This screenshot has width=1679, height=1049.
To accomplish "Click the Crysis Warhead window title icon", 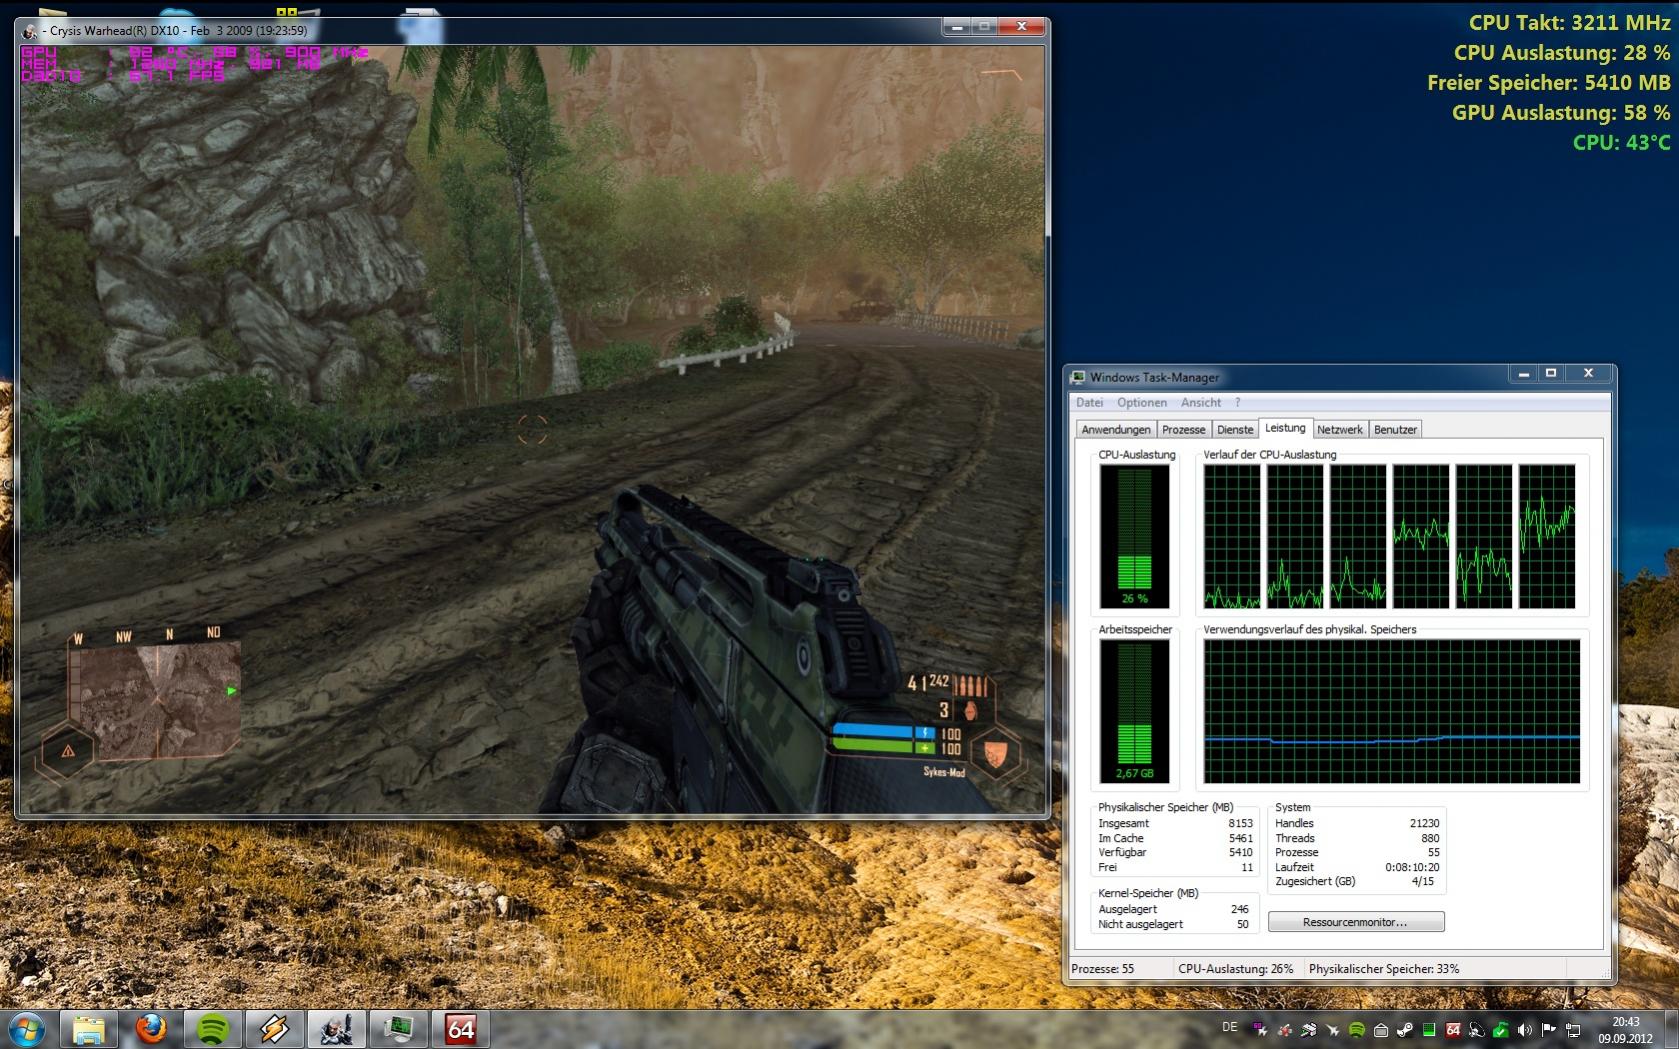I will point(29,31).
